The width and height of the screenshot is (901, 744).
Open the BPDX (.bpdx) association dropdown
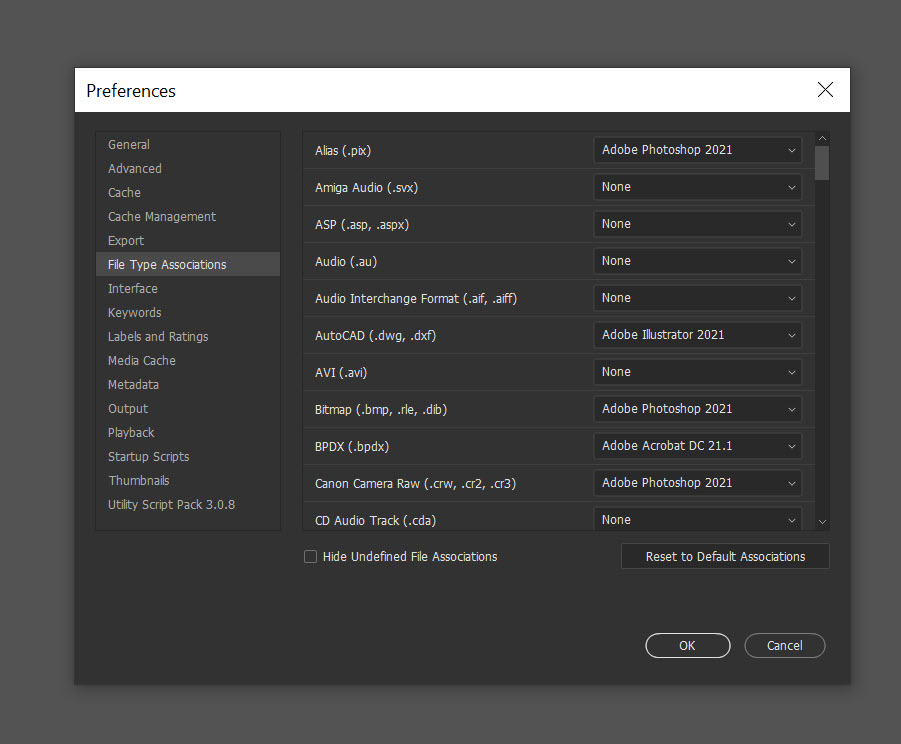697,445
